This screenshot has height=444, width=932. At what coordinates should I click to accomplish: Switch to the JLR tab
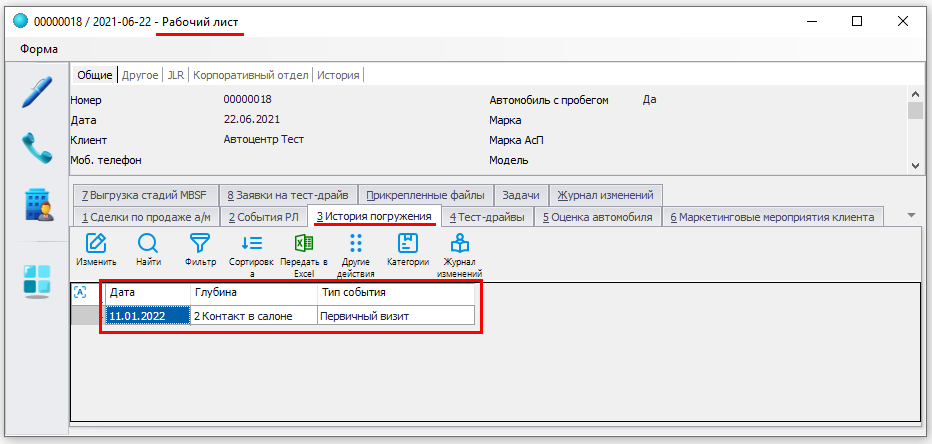coord(176,75)
